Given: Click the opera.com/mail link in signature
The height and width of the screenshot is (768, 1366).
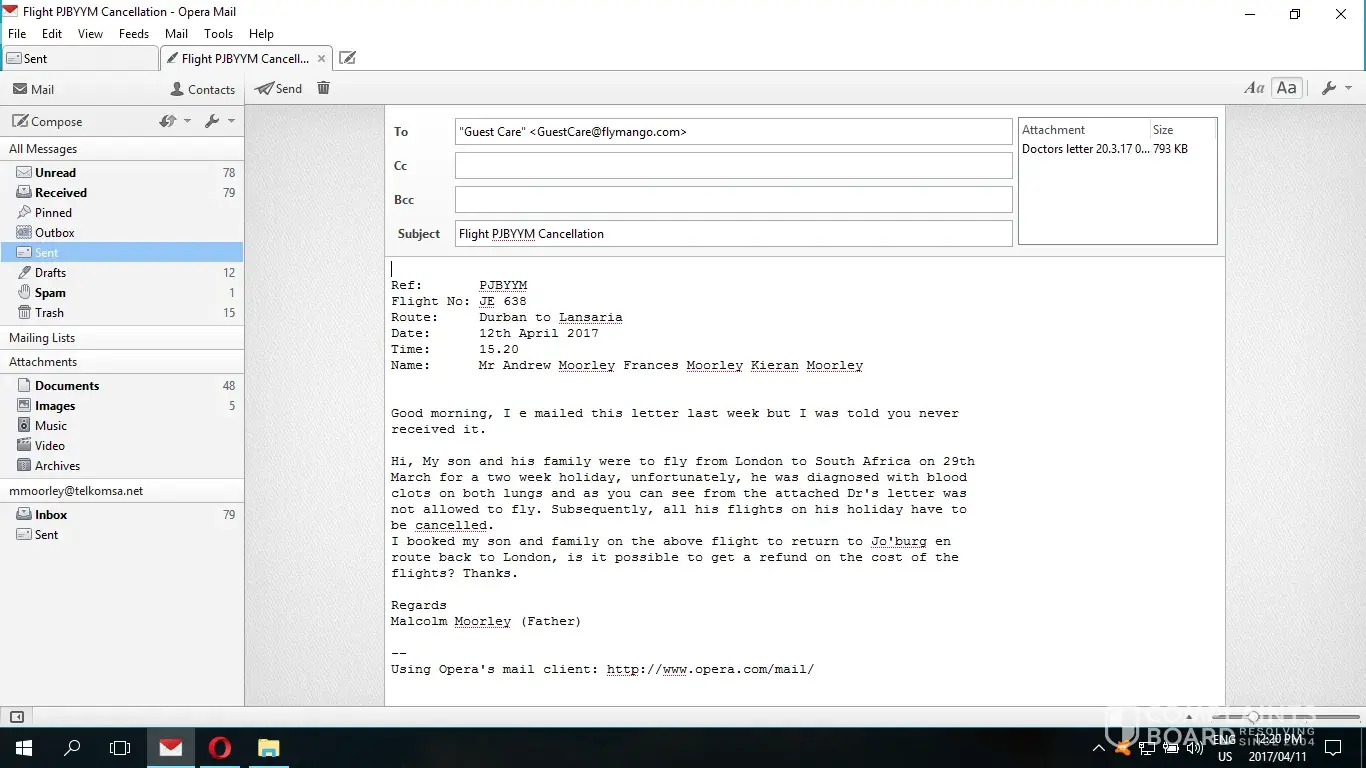Looking at the screenshot, I should (x=710, y=669).
